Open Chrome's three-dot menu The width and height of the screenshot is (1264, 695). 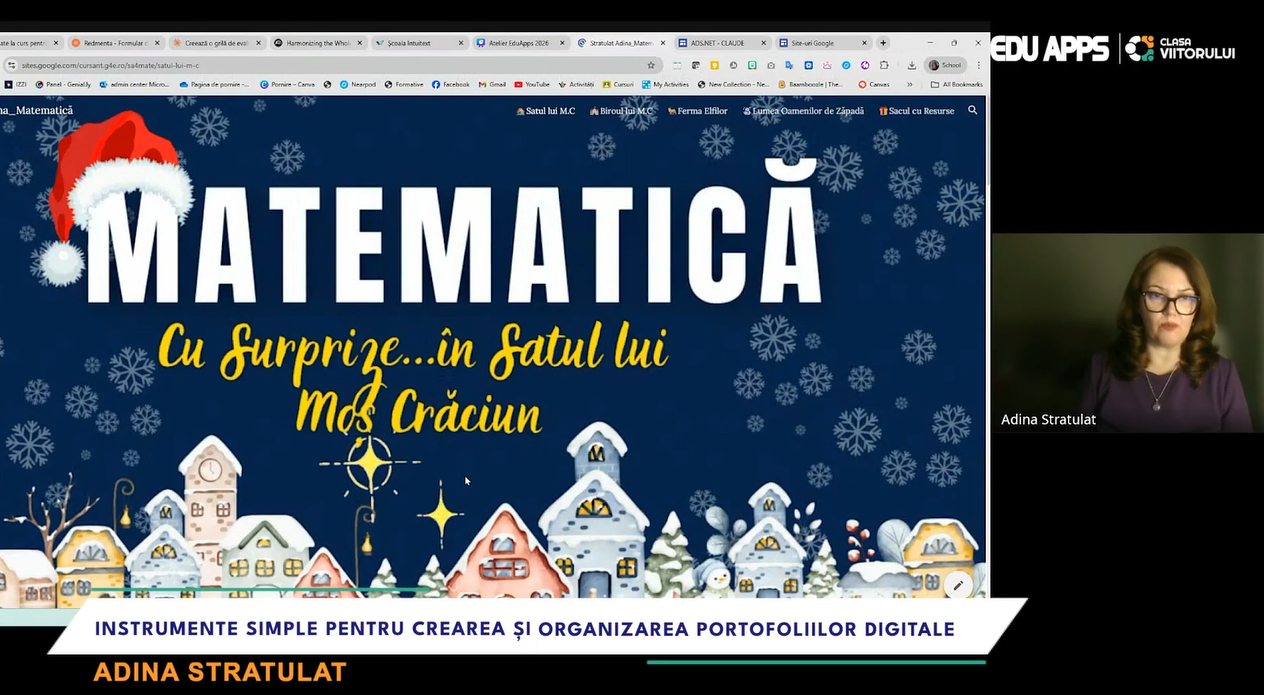978,65
